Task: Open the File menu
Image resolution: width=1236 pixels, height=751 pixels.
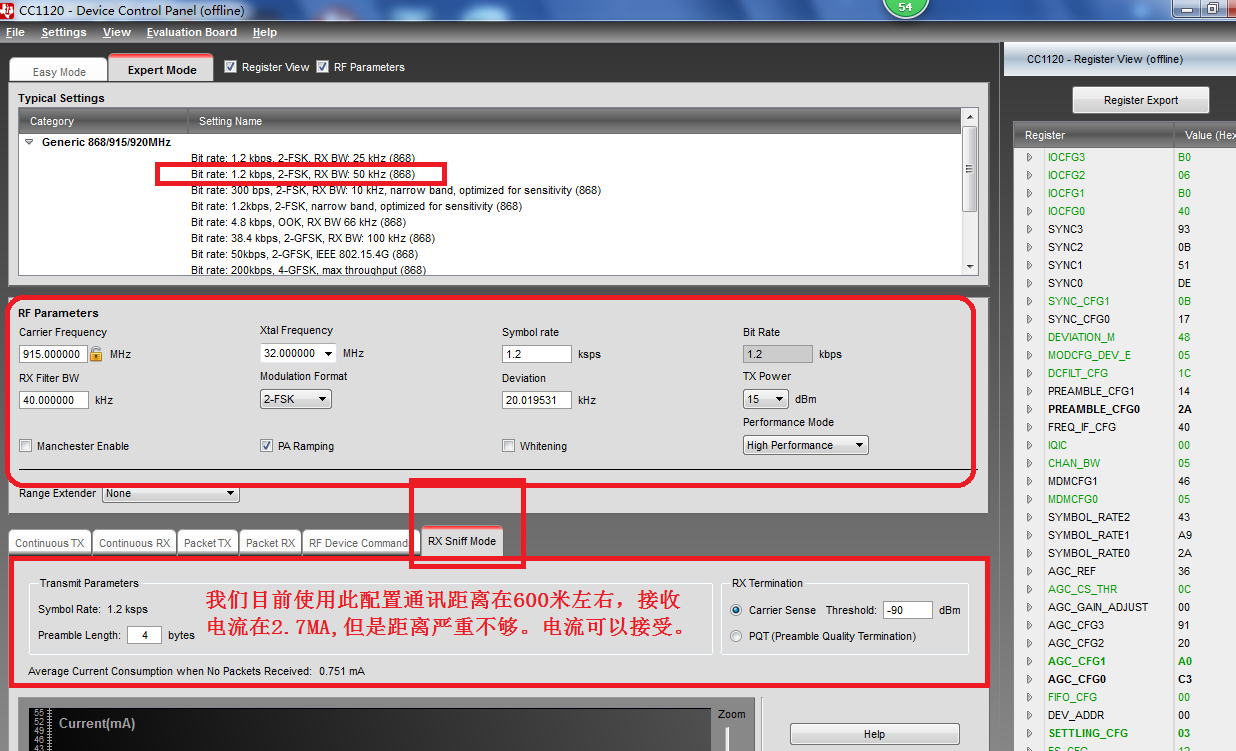Action: (15, 32)
